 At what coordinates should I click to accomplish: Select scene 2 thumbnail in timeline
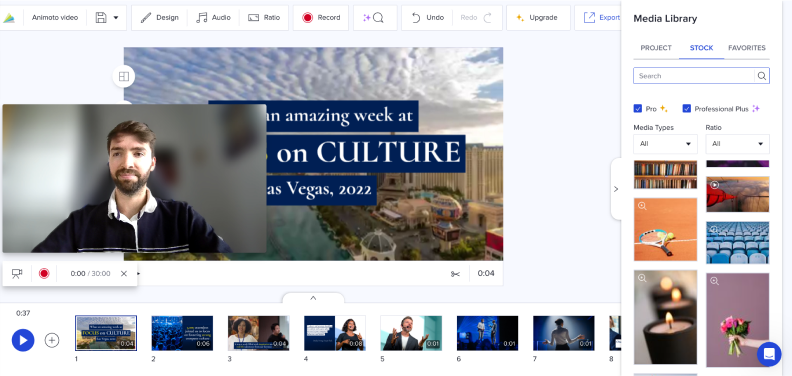tap(182, 333)
